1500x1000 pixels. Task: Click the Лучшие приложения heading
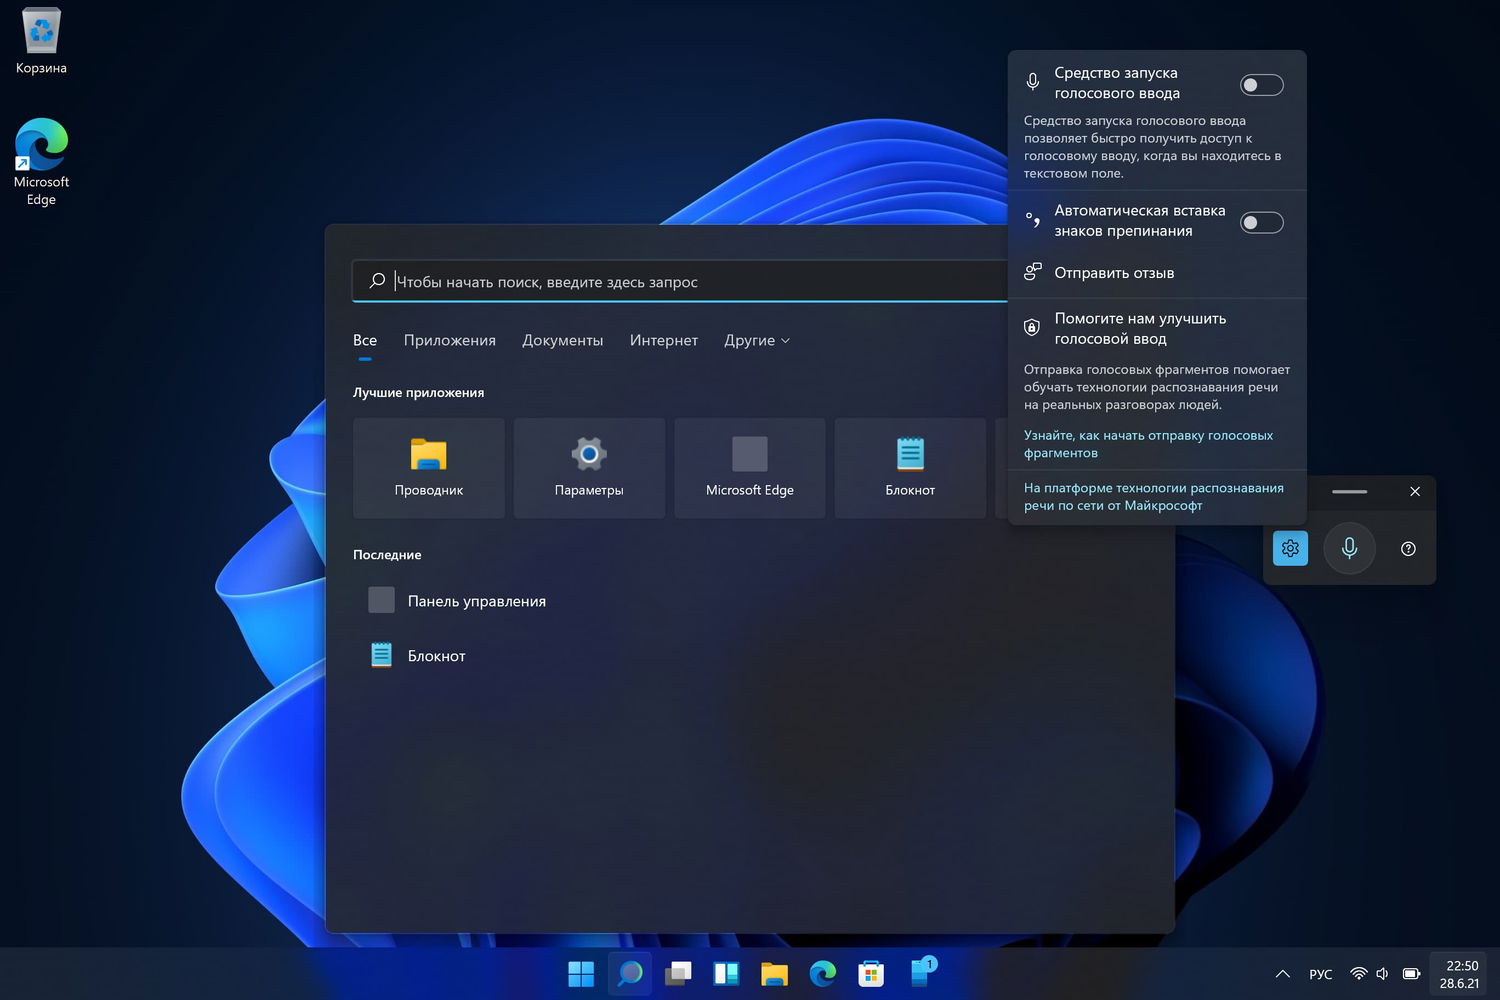pos(418,392)
